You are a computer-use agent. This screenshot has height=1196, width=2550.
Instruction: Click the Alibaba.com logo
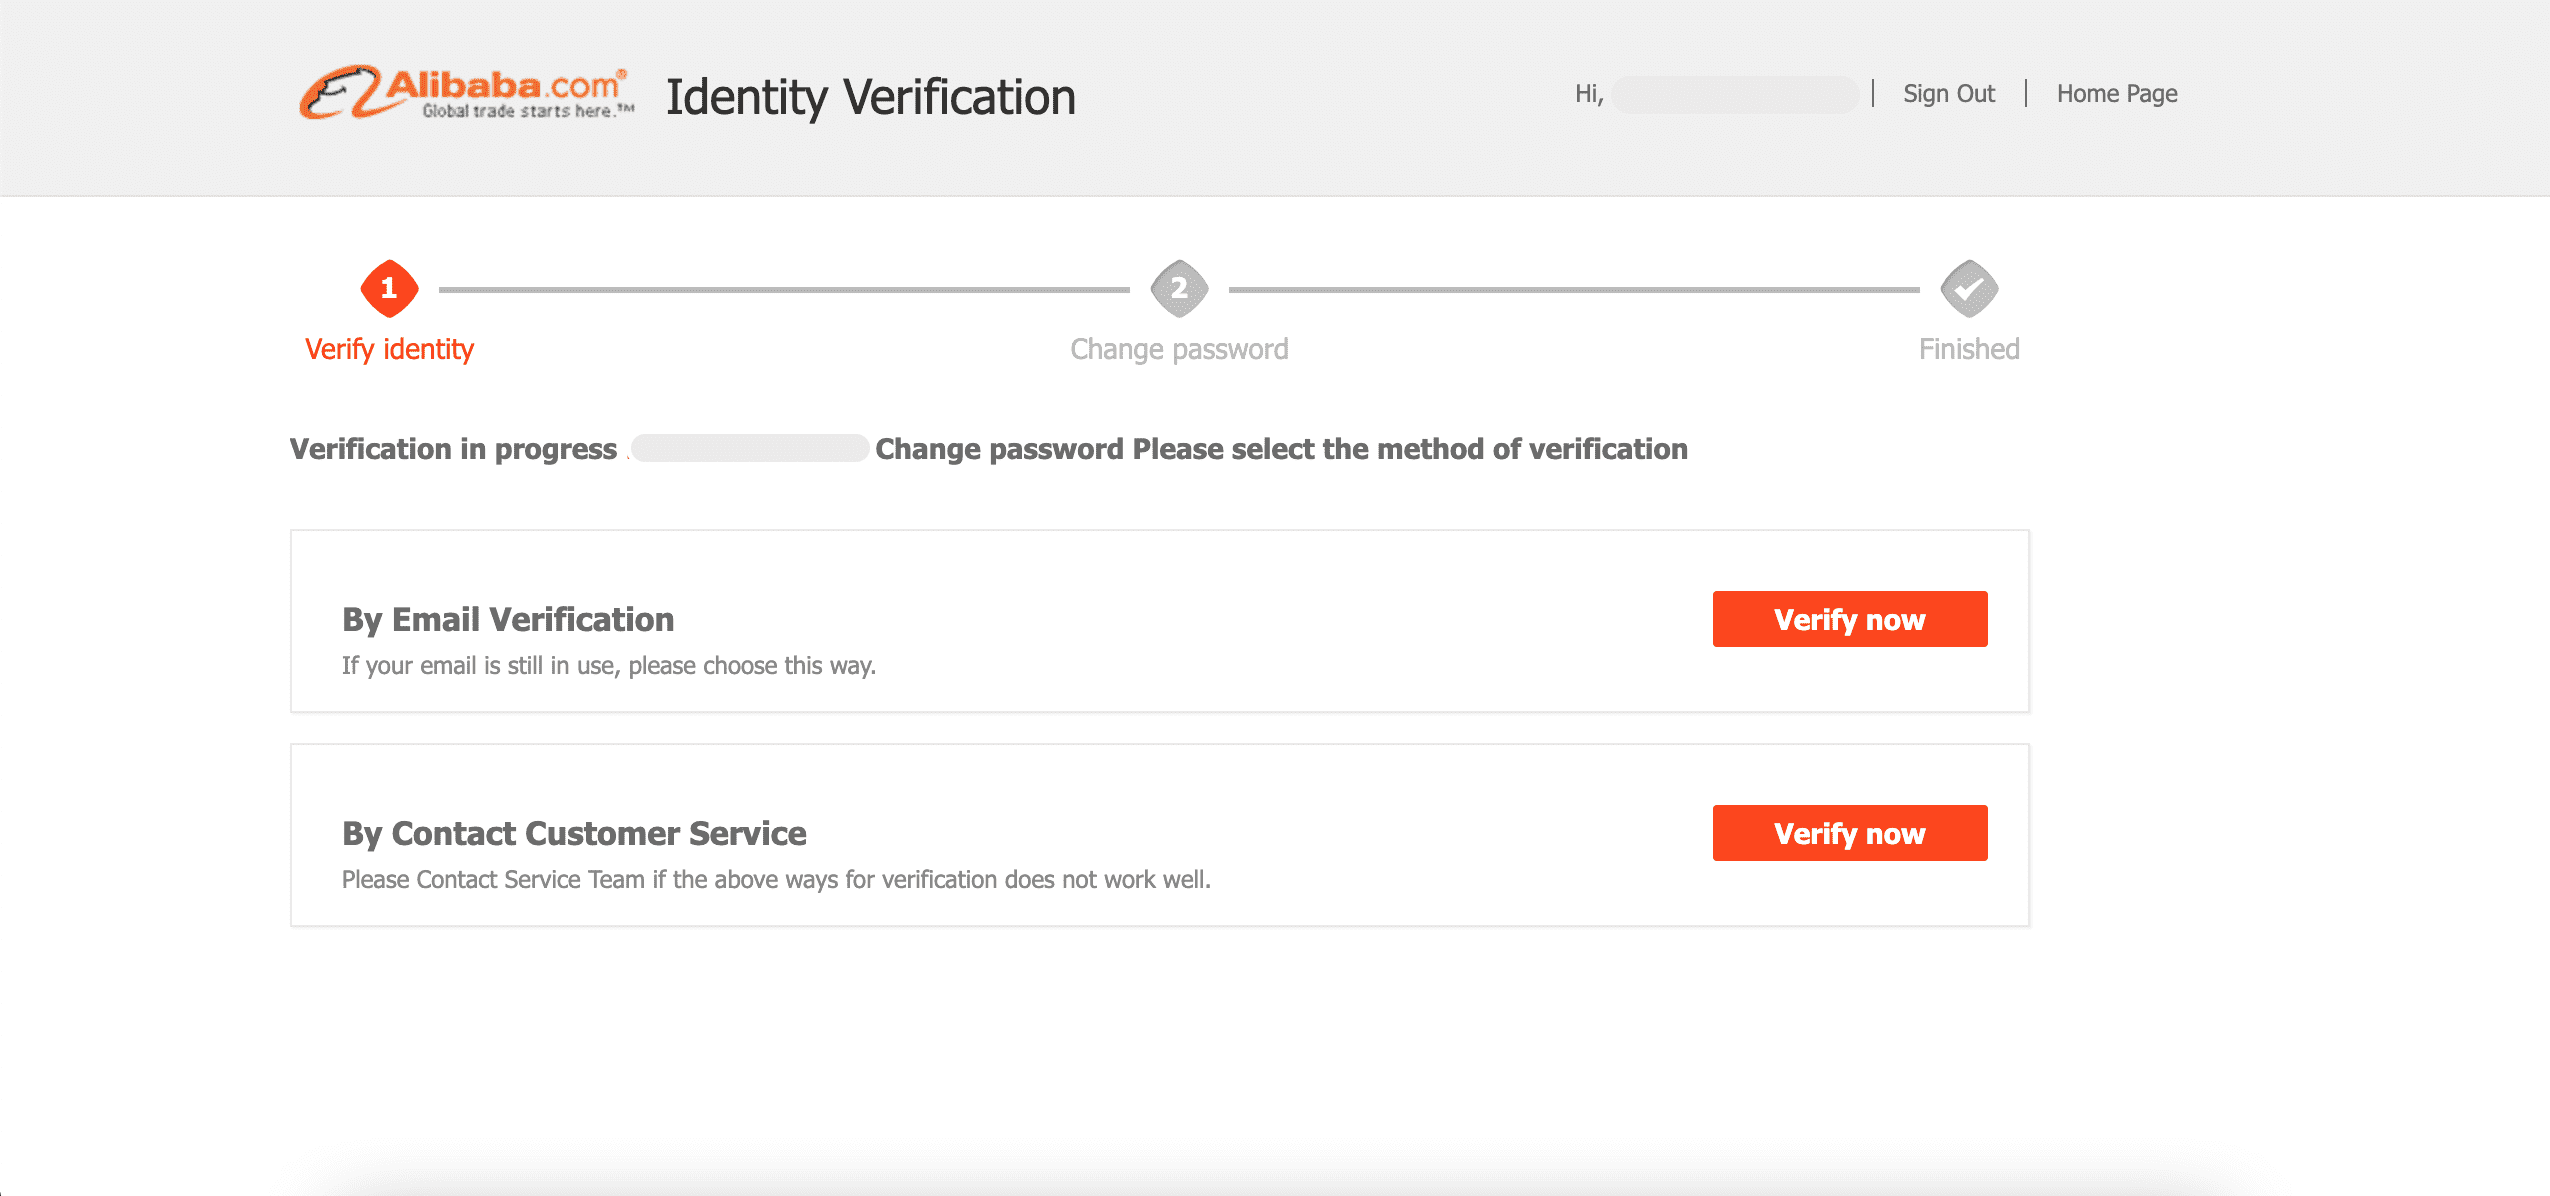pos(466,93)
